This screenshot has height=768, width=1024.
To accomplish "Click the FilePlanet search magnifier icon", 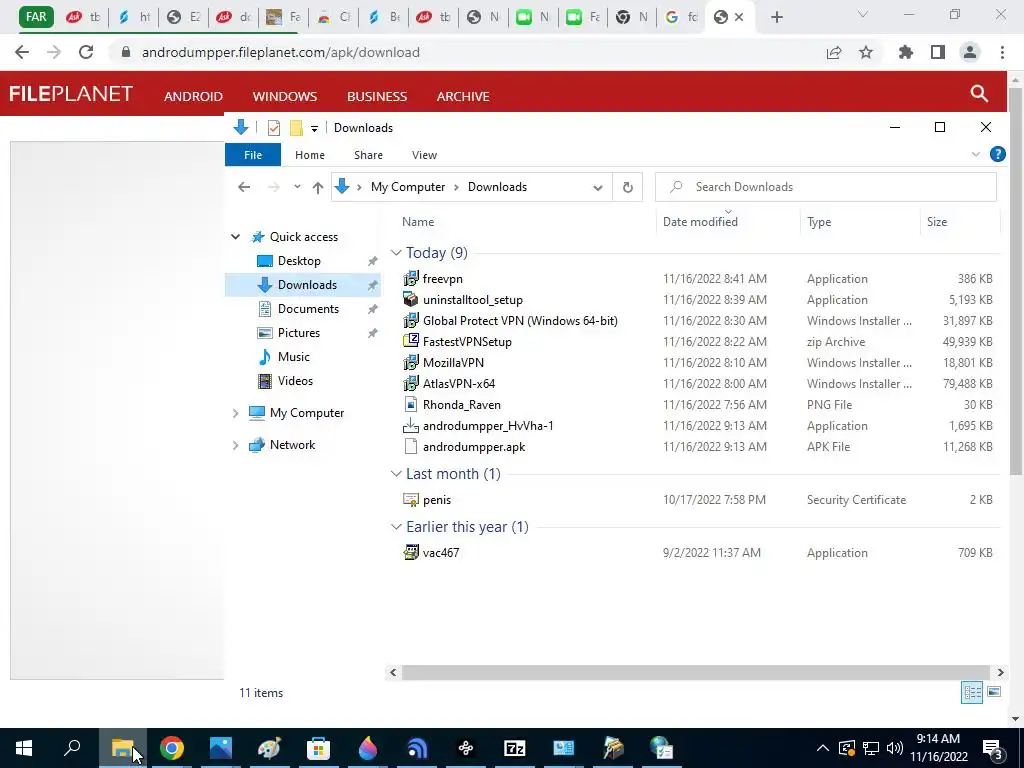I will 978,93.
